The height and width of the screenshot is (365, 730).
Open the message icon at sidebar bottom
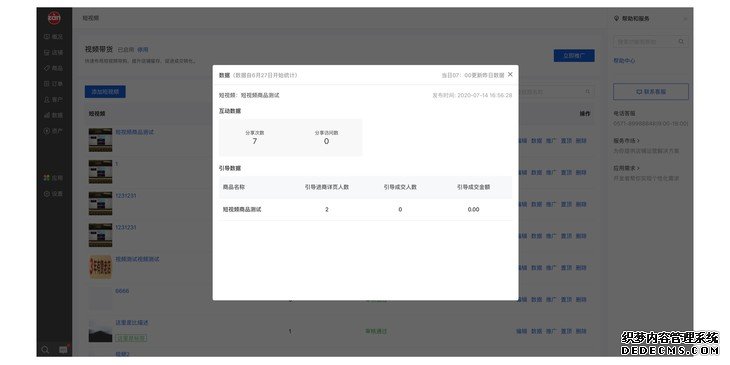(63, 350)
